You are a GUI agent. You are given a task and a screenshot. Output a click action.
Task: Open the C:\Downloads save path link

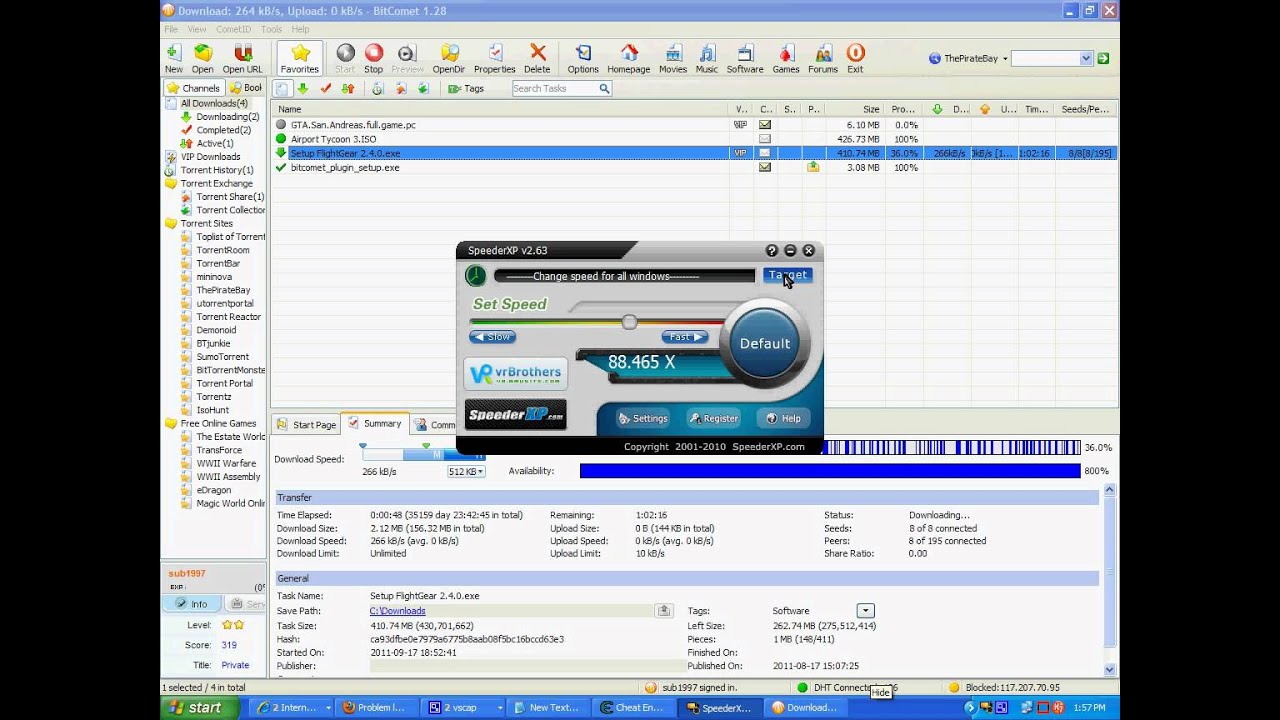click(398, 611)
